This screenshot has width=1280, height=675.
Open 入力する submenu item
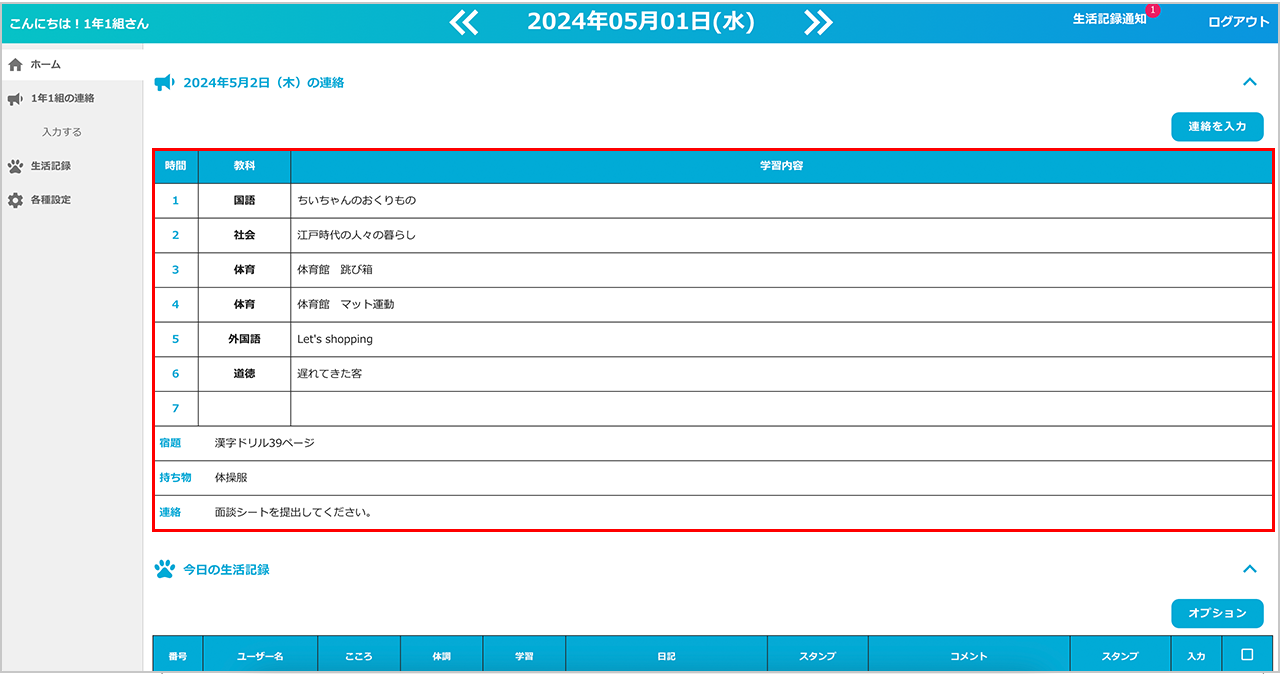point(62,132)
